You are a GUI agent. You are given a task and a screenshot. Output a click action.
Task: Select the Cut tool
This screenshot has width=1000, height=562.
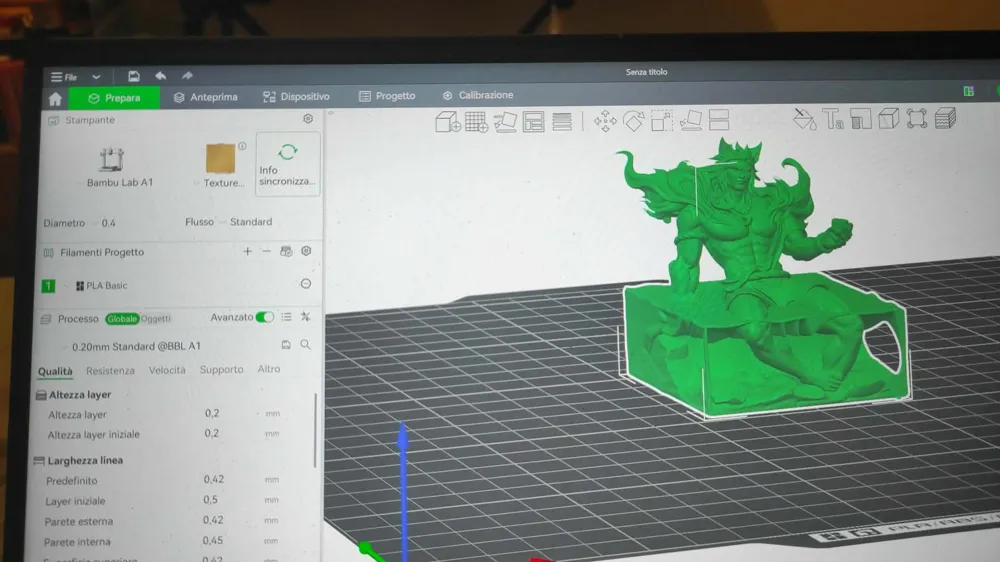pyautogui.click(x=719, y=119)
